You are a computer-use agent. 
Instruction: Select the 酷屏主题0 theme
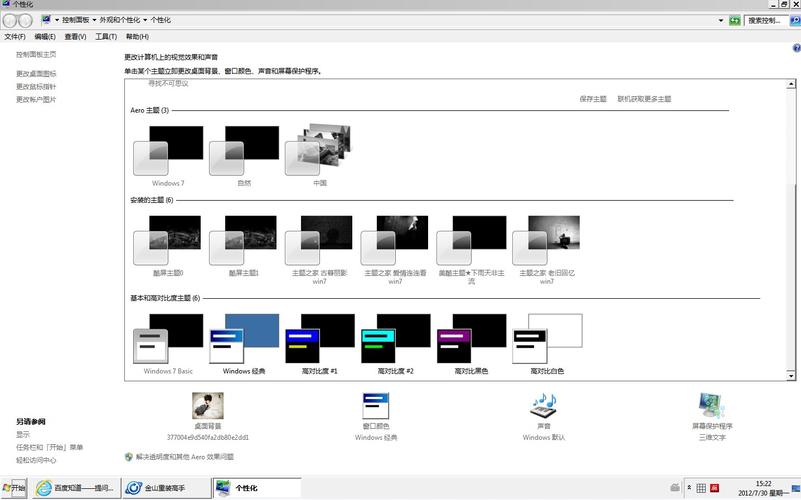[168, 246]
